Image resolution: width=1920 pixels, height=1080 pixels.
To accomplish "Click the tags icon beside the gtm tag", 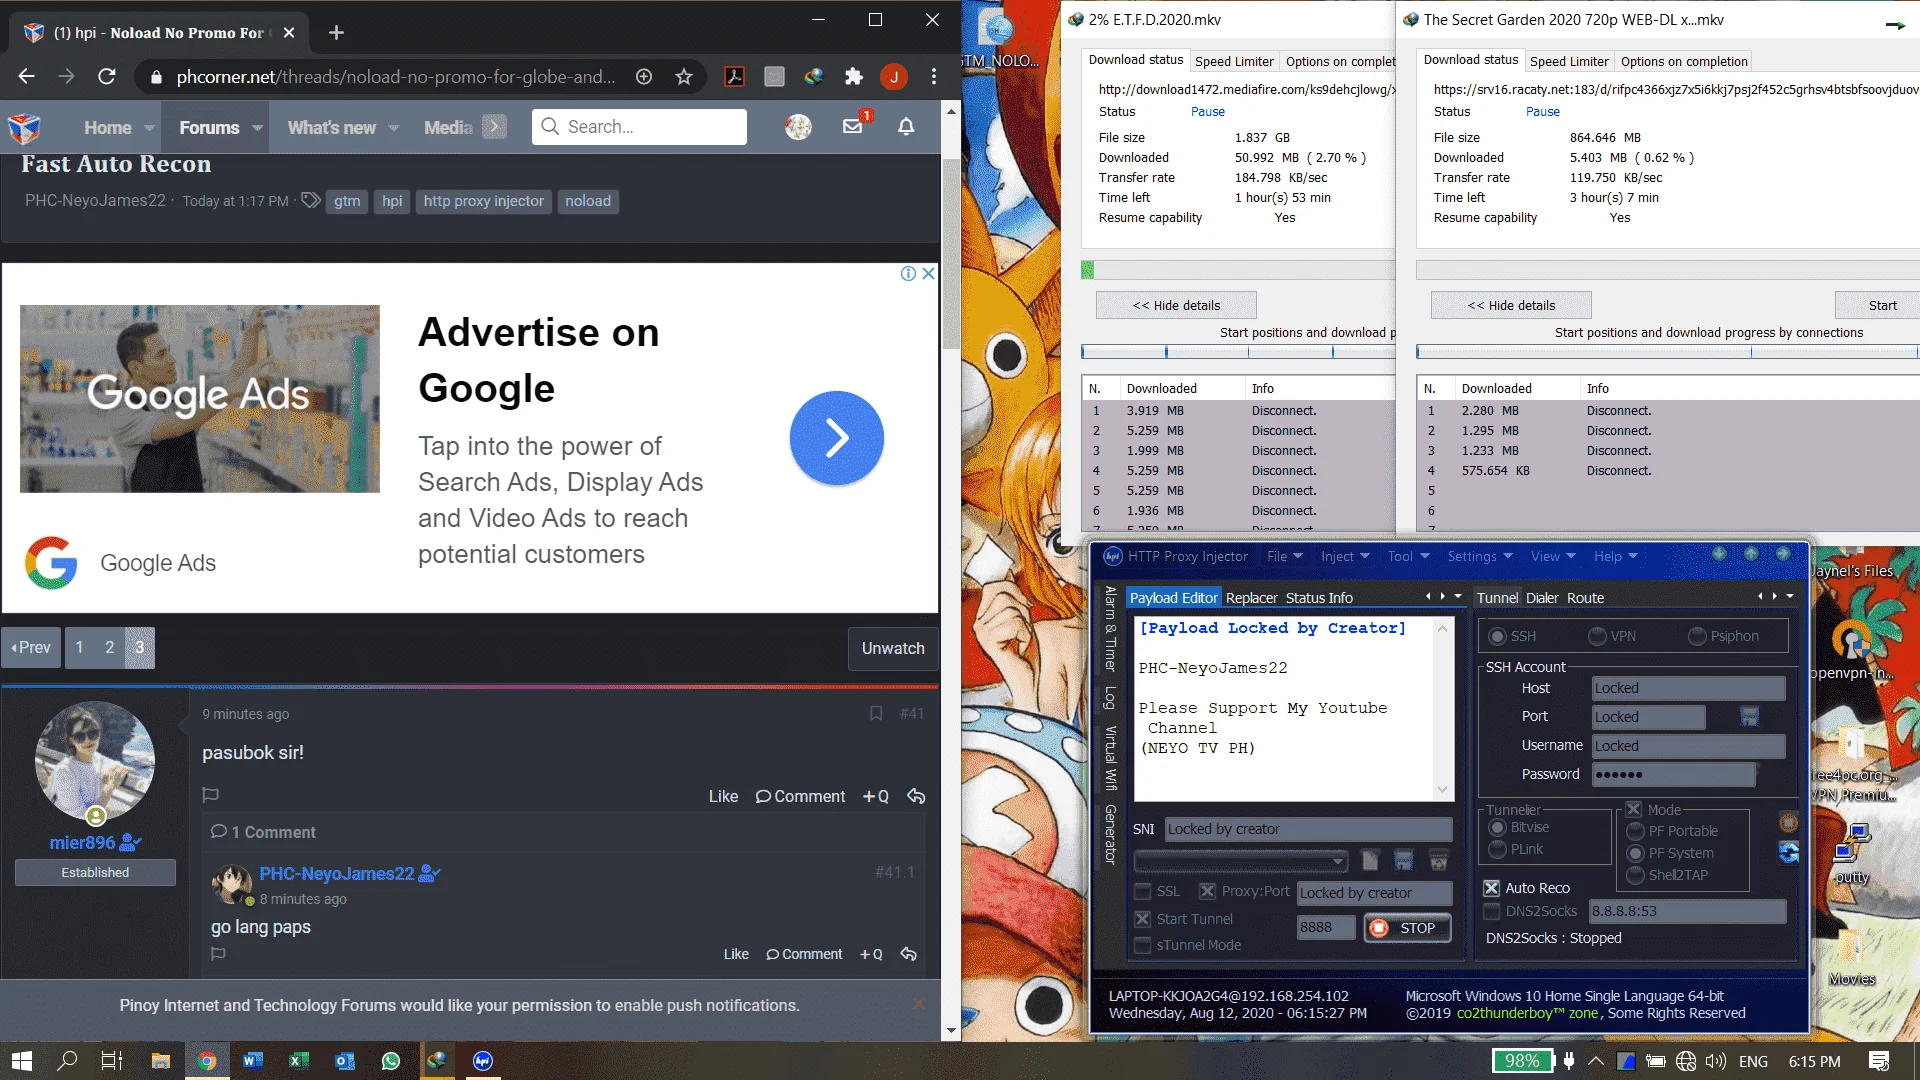I will coord(311,200).
